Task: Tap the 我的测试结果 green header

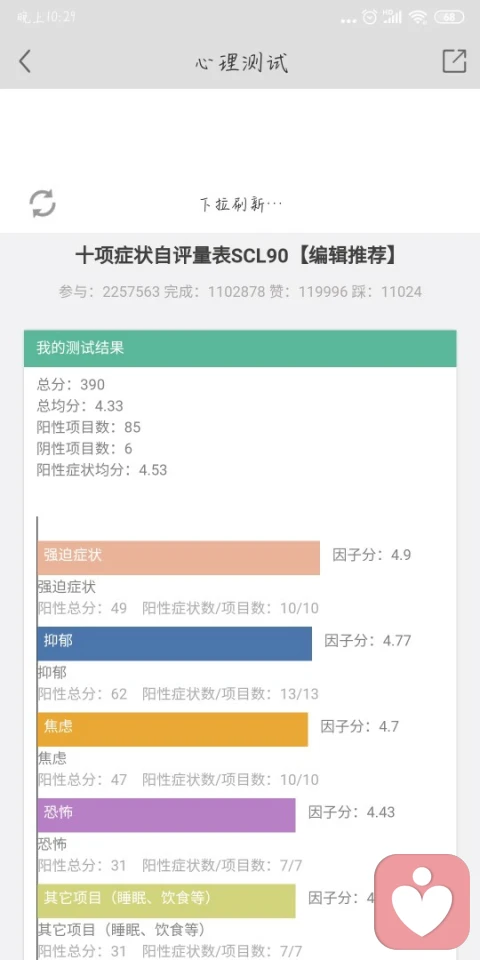Action: pos(240,348)
